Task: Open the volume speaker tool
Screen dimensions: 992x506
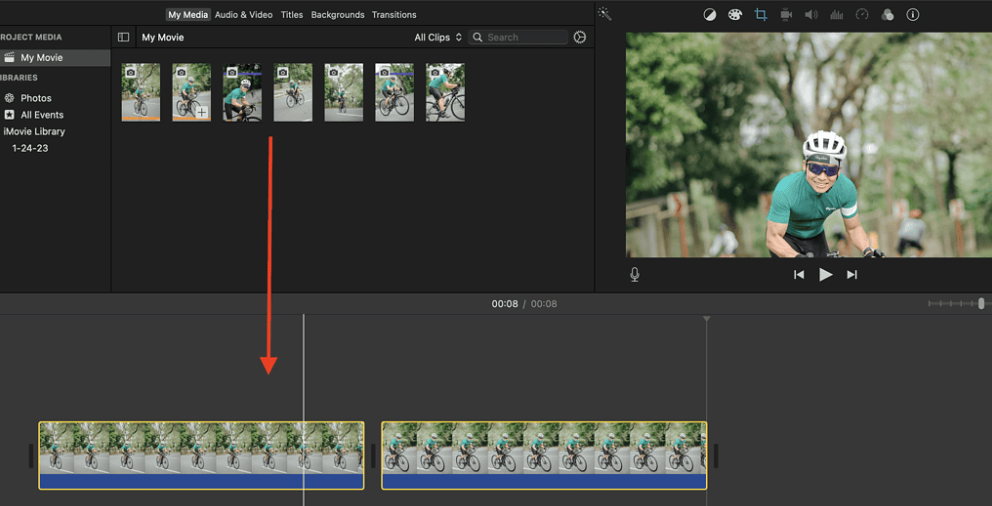Action: (x=811, y=15)
